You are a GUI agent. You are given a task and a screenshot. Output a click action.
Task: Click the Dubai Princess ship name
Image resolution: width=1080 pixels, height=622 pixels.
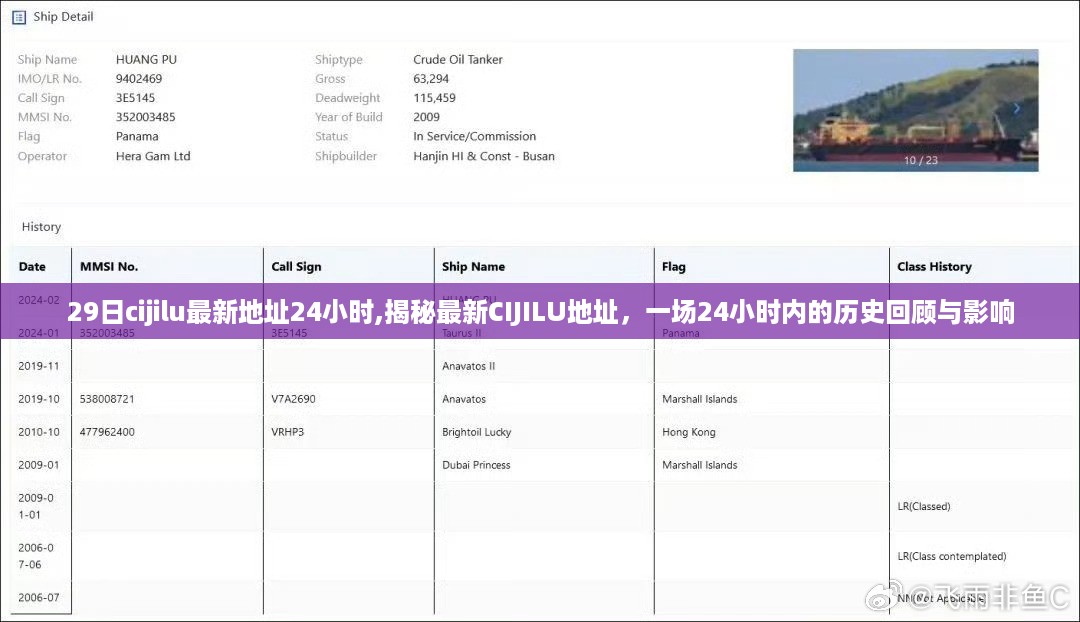click(476, 465)
